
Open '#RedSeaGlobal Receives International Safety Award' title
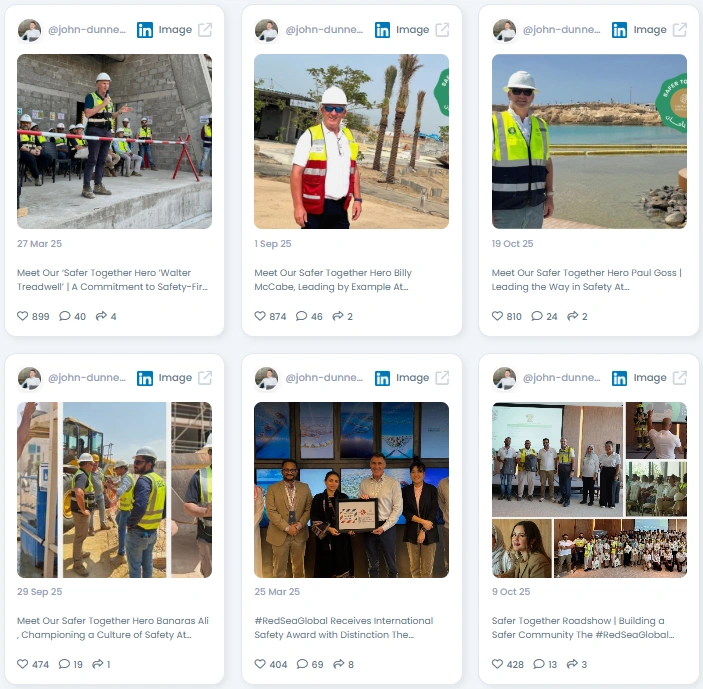pos(343,628)
